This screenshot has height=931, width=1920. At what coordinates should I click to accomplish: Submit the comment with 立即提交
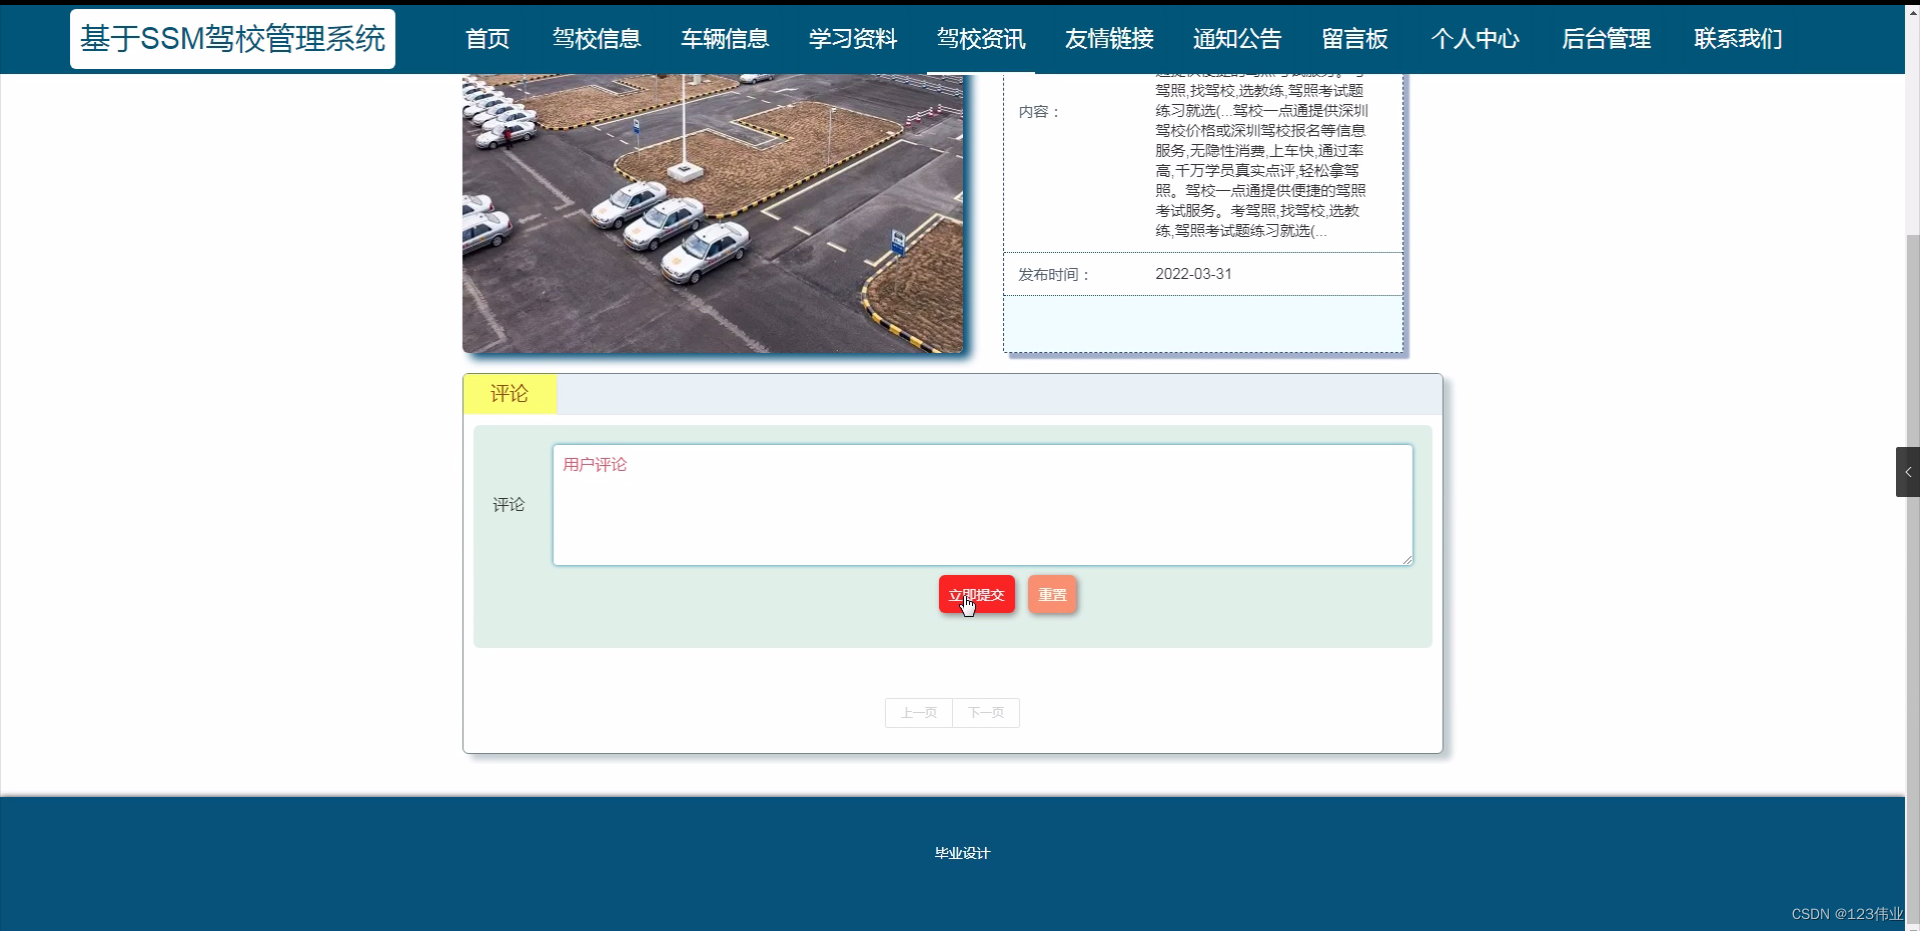click(x=976, y=594)
